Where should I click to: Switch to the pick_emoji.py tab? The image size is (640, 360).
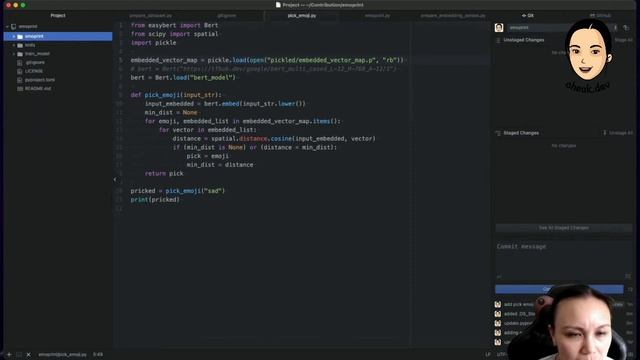click(x=302, y=16)
